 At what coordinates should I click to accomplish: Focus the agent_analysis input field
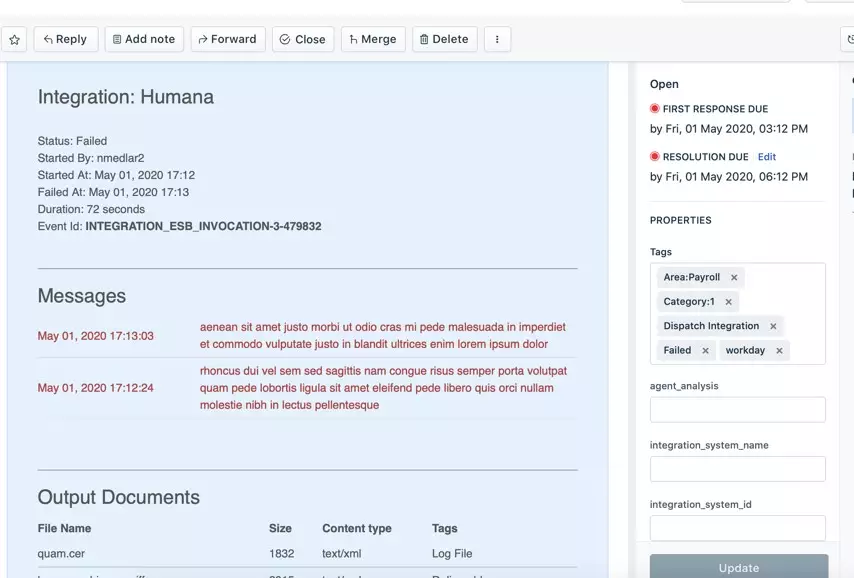tap(737, 410)
